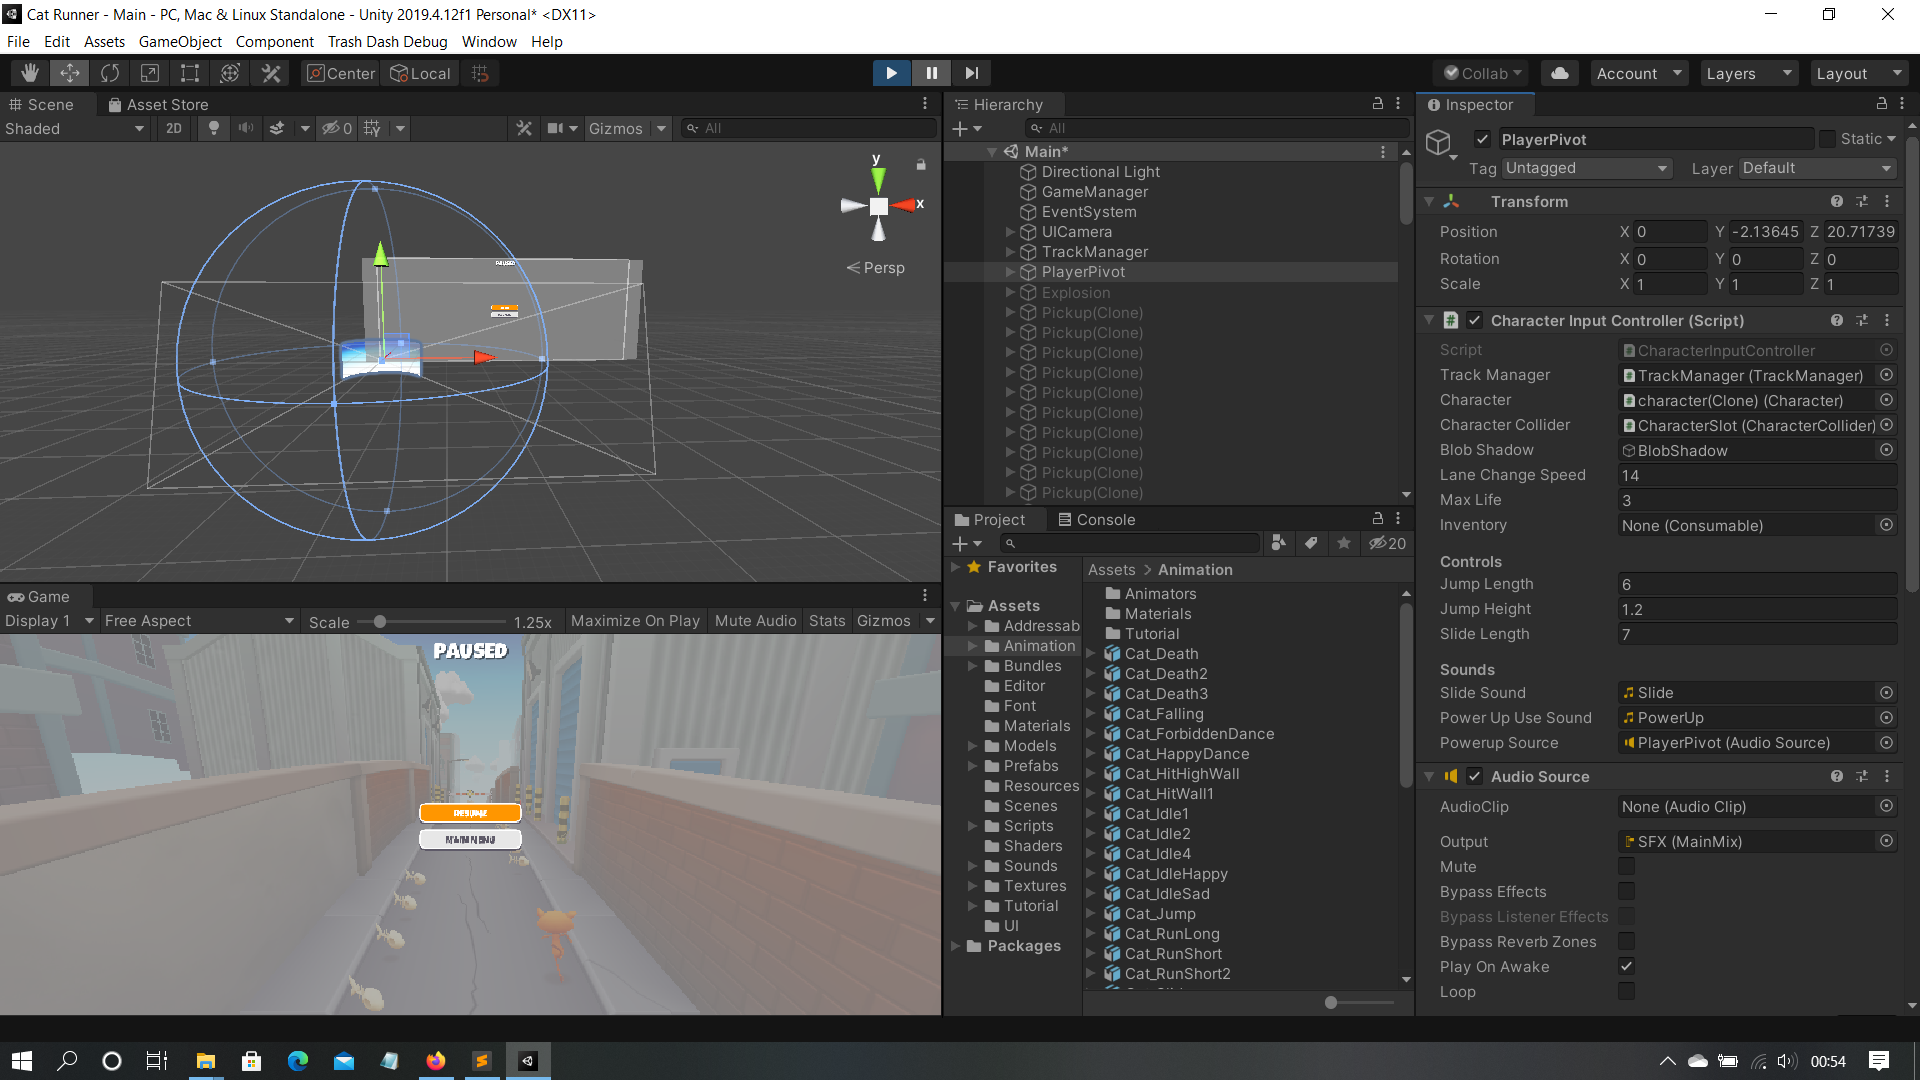Select the Rect Transform tool
Image resolution: width=1920 pixels, height=1080 pixels.
pos(190,73)
